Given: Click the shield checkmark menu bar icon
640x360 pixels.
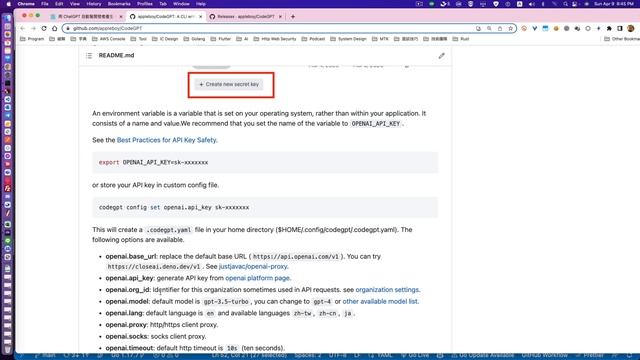Looking at the screenshot, I should point(496,4).
